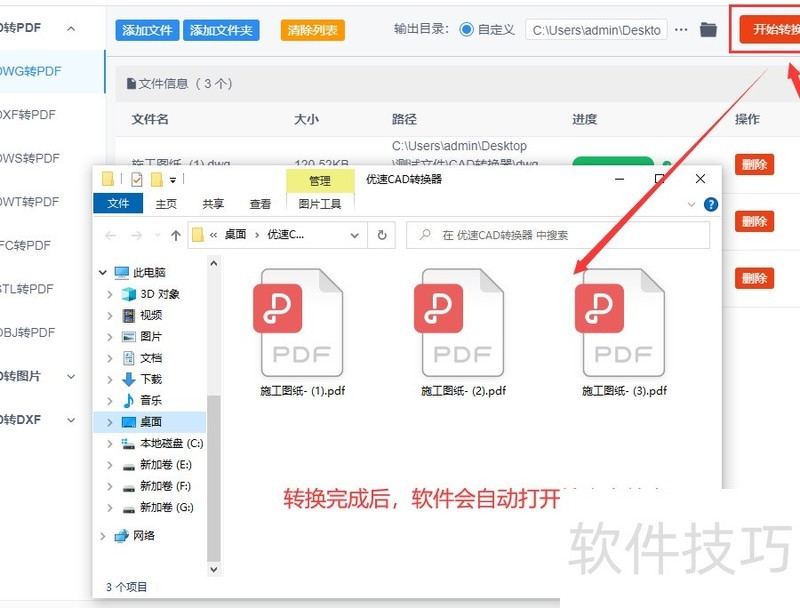
Task: Select the 自定义 output directory radio button
Action: [x=467, y=30]
